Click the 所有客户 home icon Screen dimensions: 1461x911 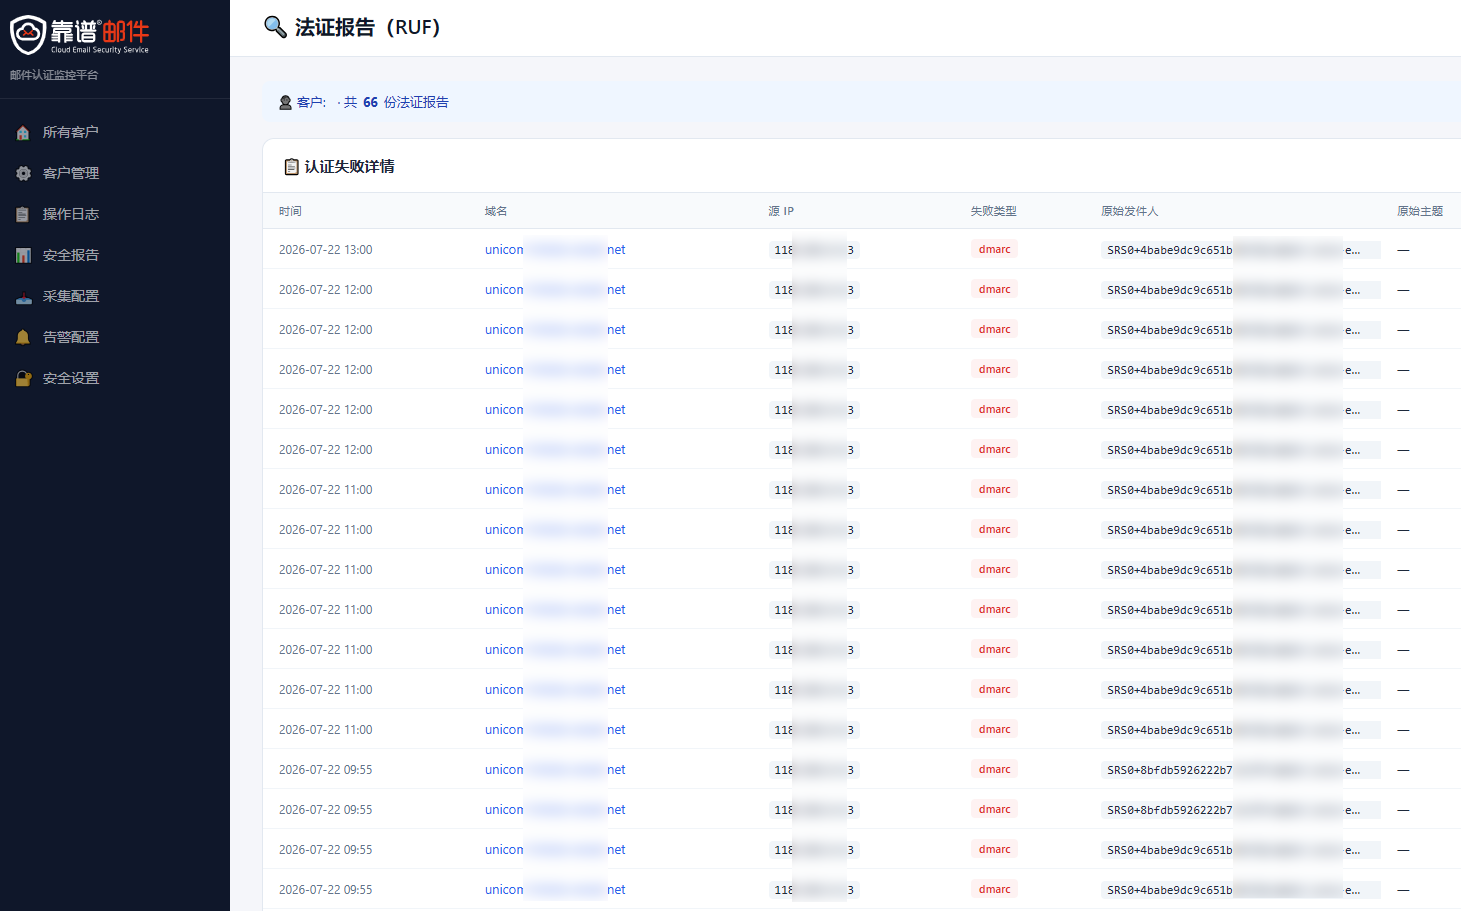(23, 133)
